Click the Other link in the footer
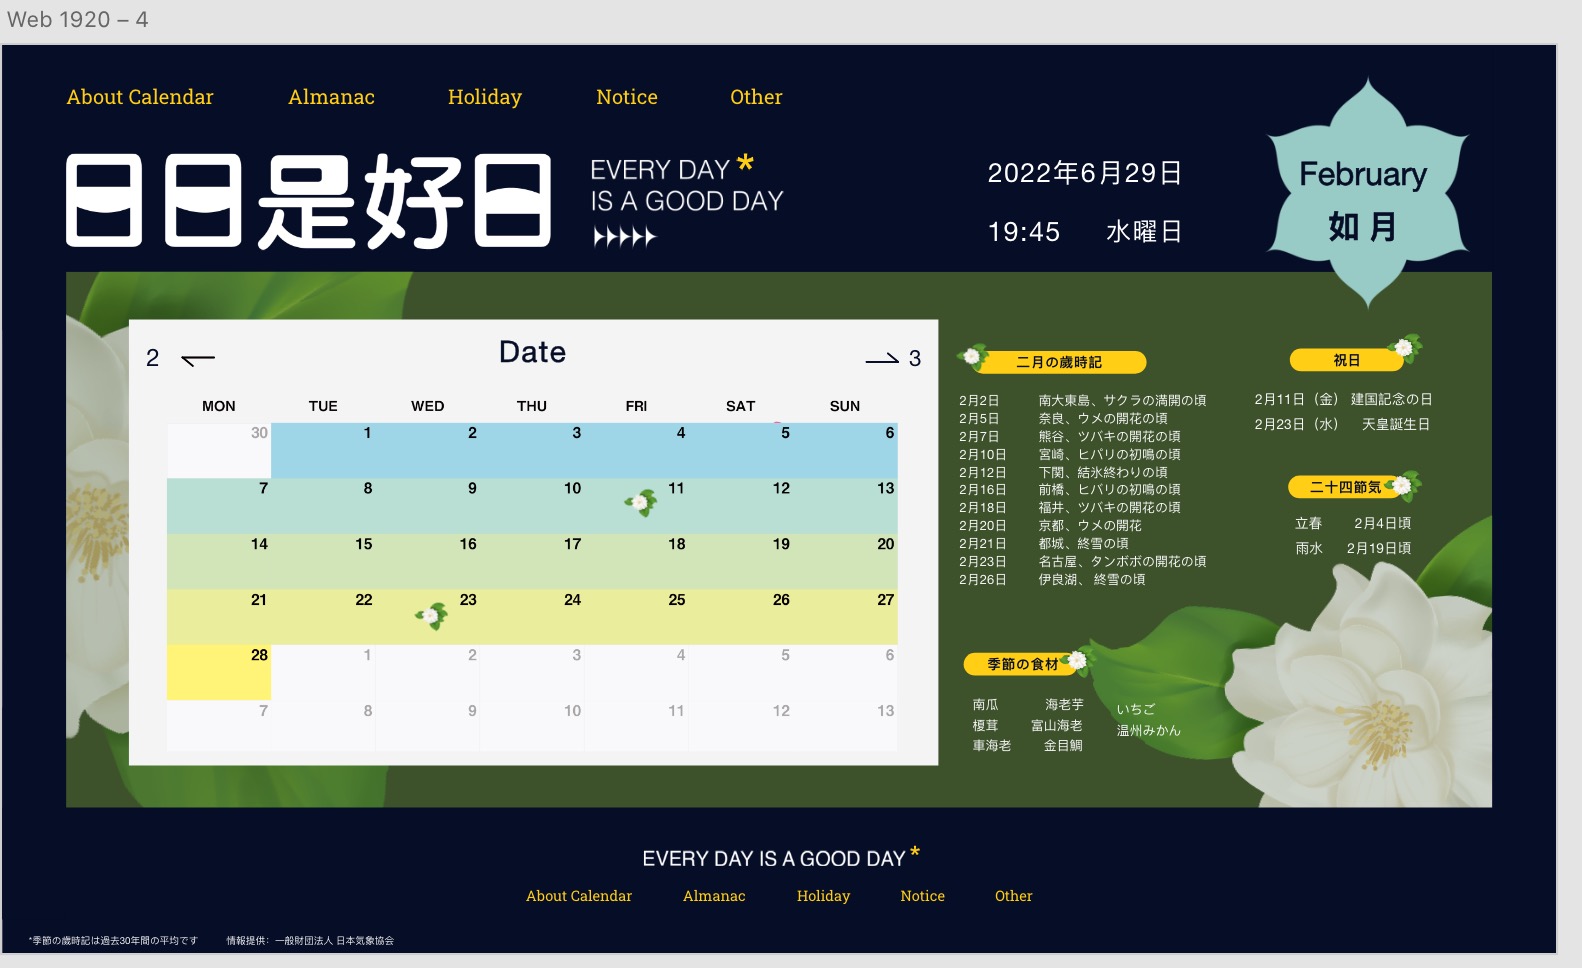The height and width of the screenshot is (968, 1582). point(1013,896)
